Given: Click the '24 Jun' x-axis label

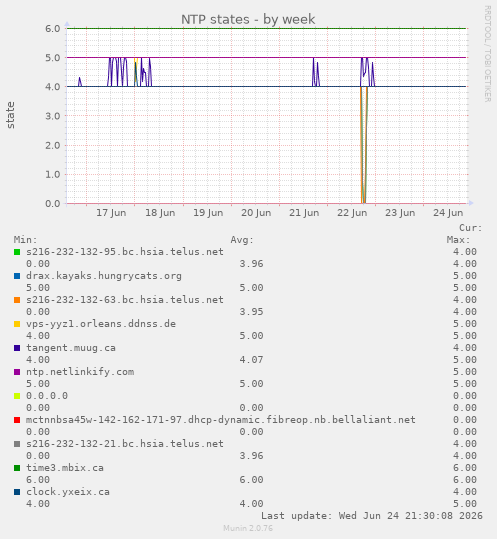Looking at the screenshot, I should (448, 213).
